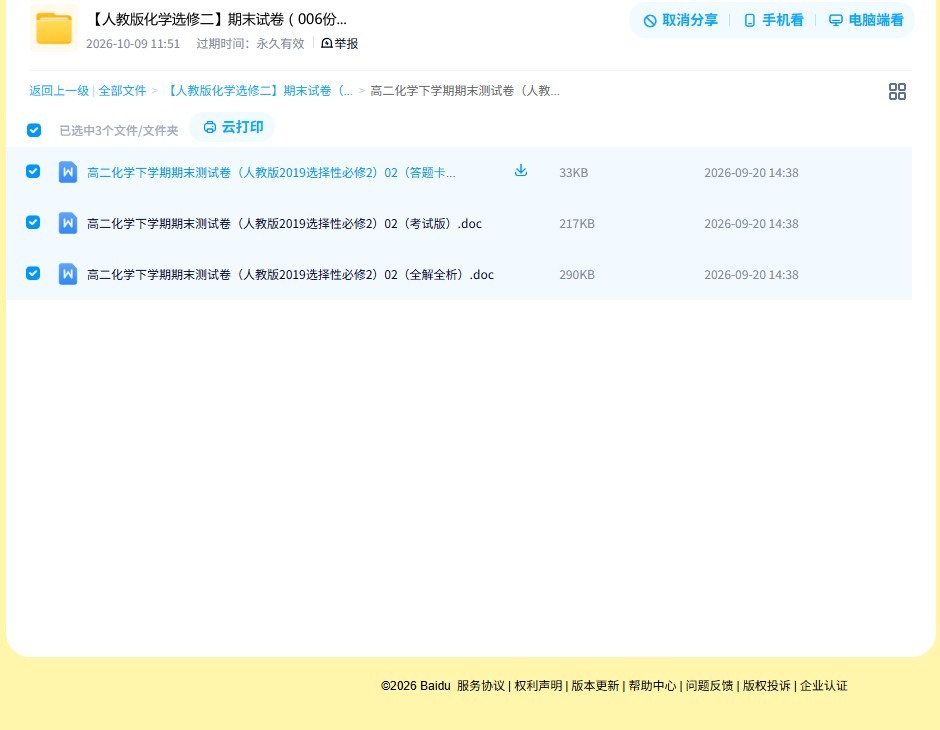Choose 手机看 to view on phone
Image resolution: width=940 pixels, height=730 pixels.
[x=773, y=20]
